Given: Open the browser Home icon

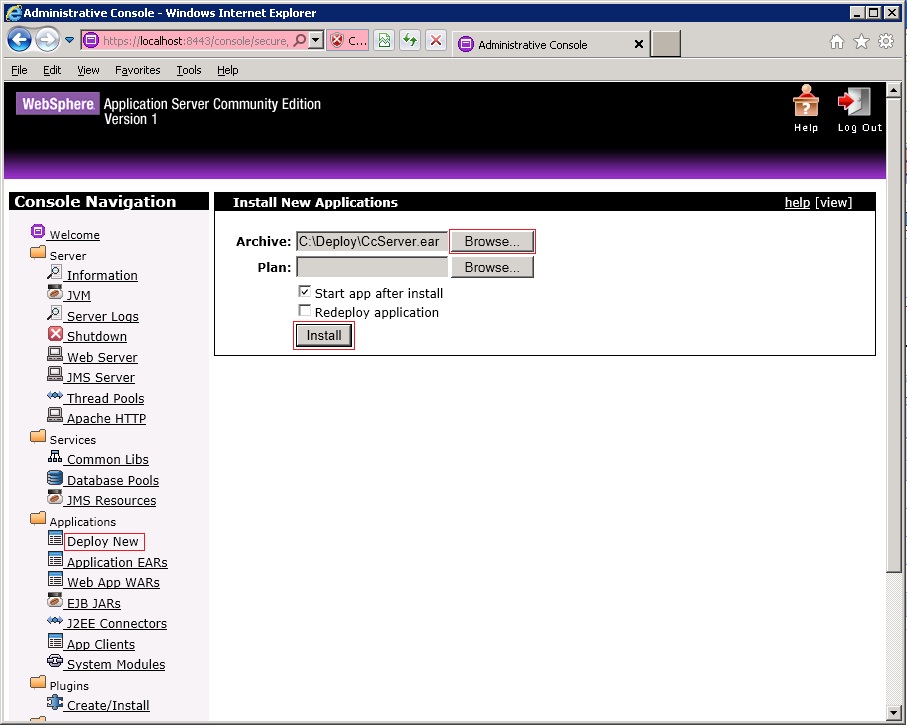Looking at the screenshot, I should click(836, 42).
